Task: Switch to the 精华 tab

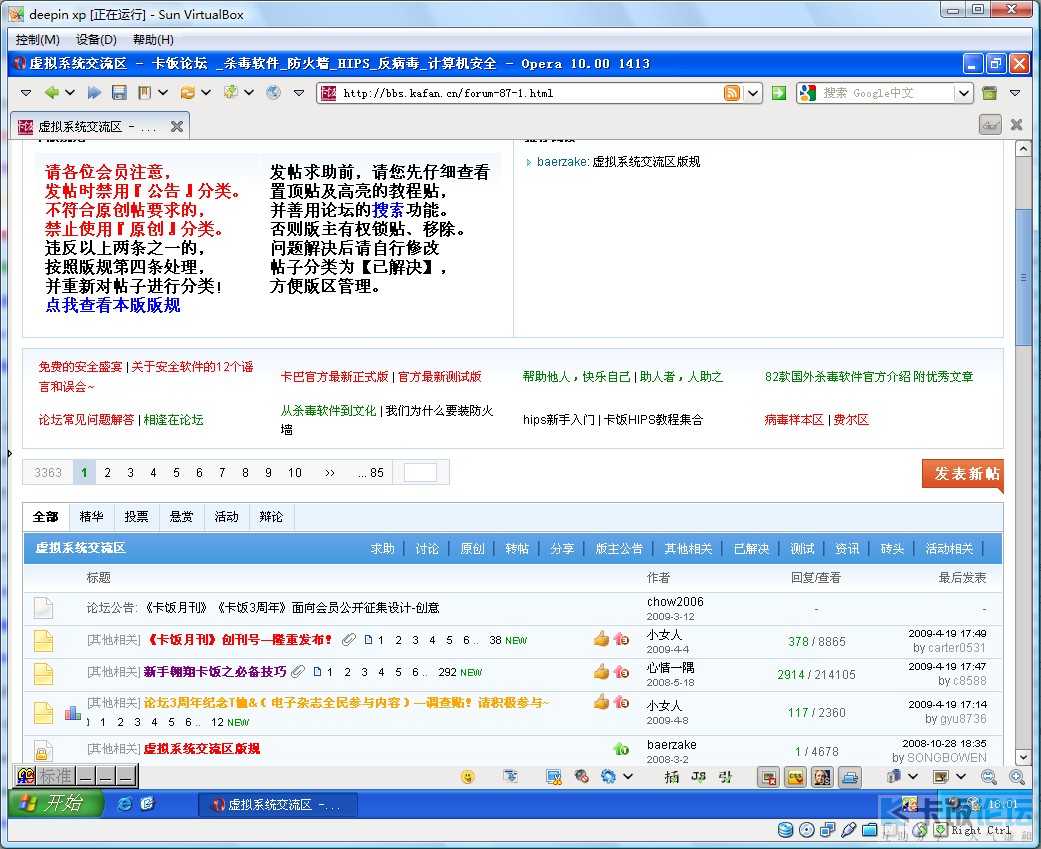Action: 92,516
